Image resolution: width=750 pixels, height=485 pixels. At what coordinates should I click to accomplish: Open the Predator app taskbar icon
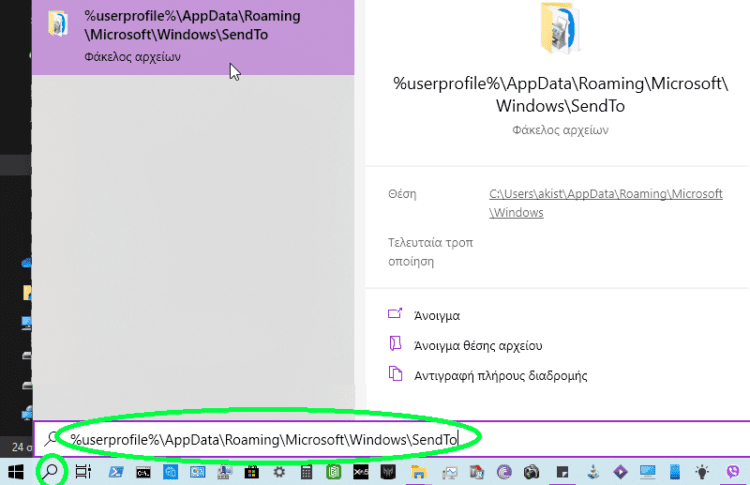pos(388,472)
